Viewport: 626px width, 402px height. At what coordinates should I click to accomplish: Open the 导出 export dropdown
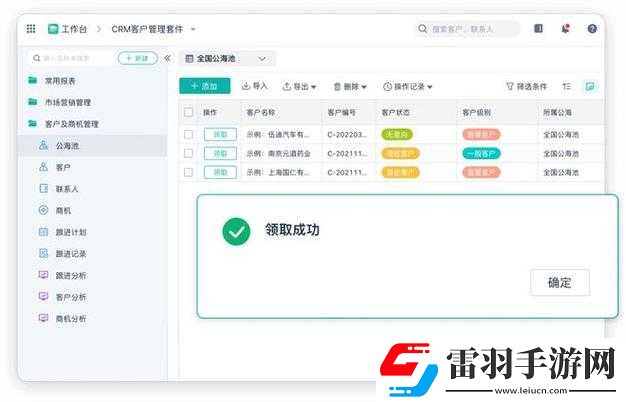point(299,86)
